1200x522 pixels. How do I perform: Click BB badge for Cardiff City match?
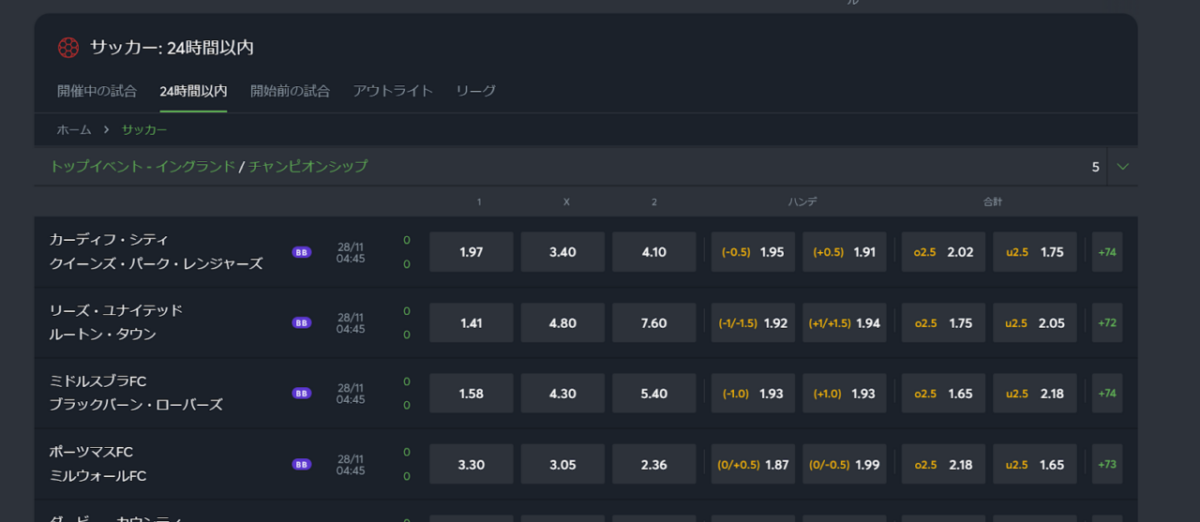(301, 252)
